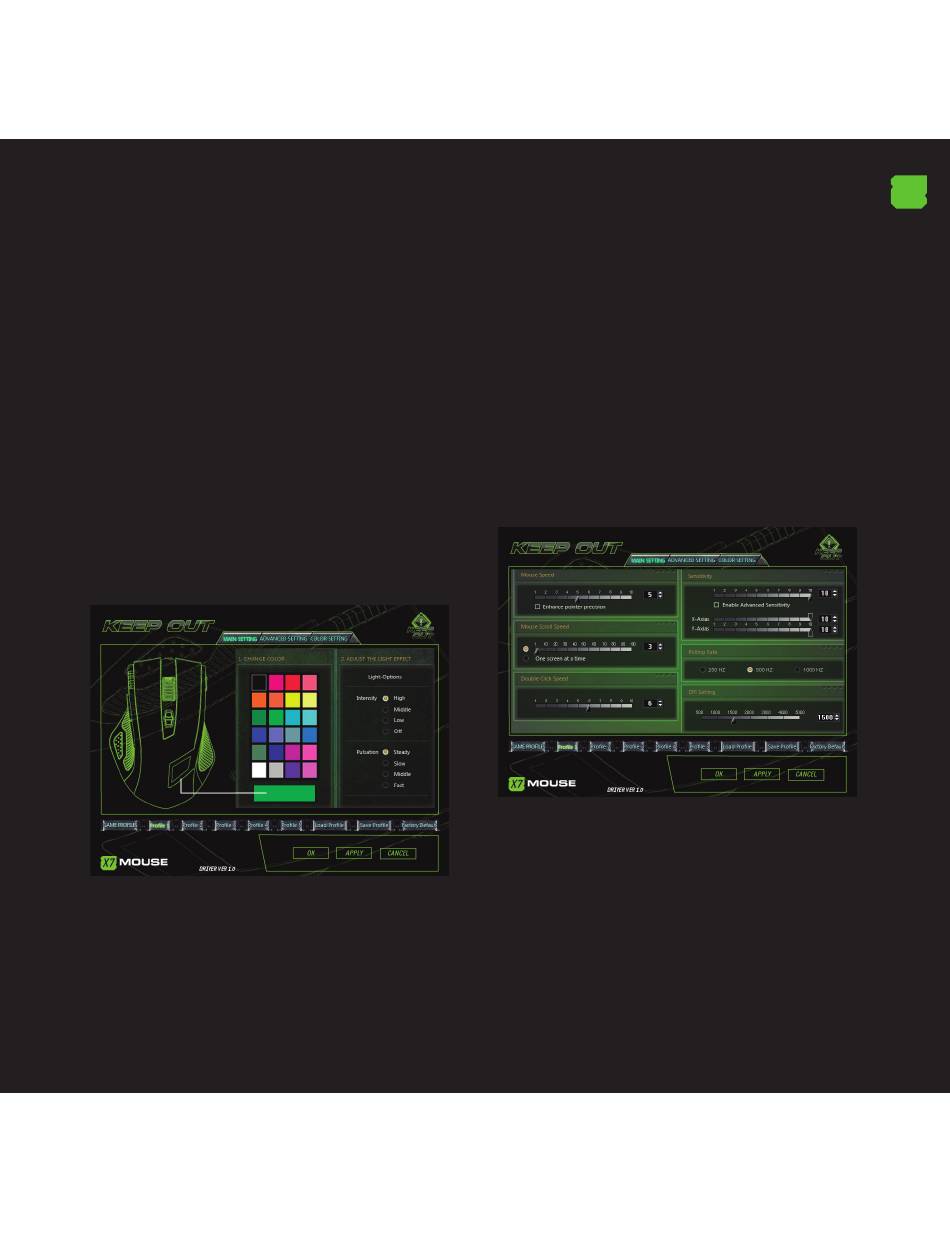Click Factory Default in mouse-diagram window
Screen dimensions: 950x1233
[x=418, y=825]
